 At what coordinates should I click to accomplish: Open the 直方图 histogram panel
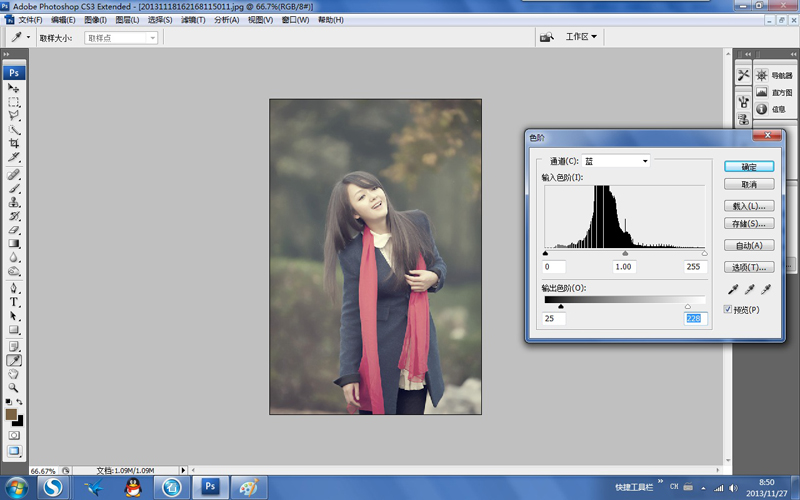pyautogui.click(x=774, y=92)
